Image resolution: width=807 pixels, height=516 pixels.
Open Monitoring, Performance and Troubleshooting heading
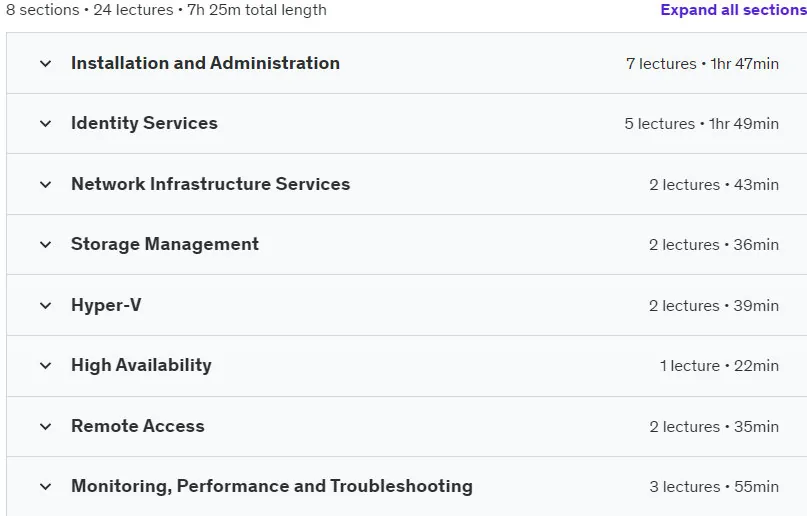coord(272,486)
